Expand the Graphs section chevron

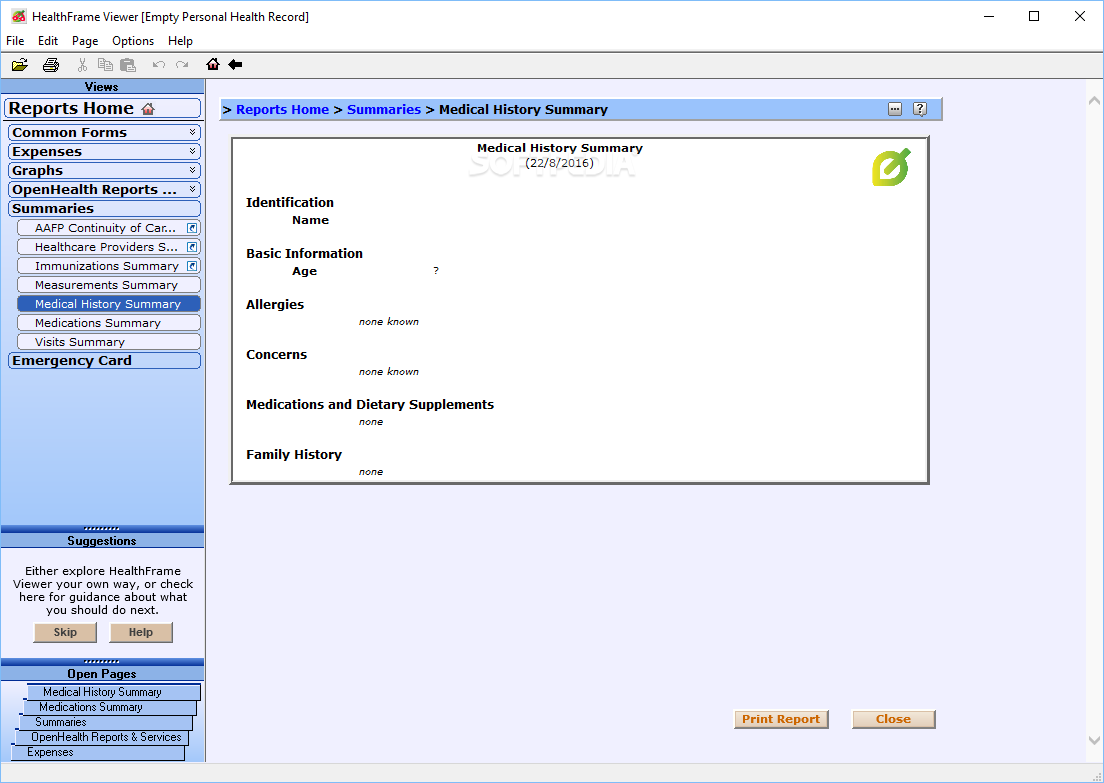192,170
